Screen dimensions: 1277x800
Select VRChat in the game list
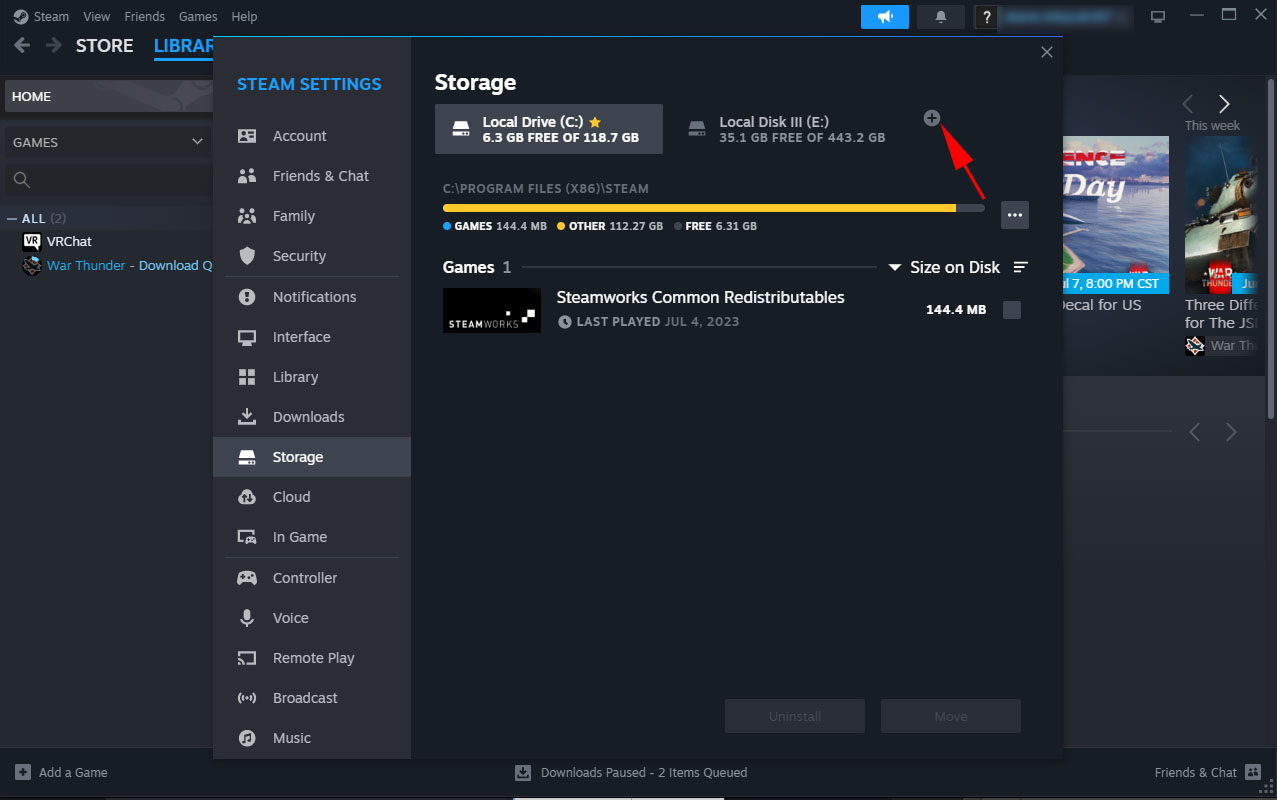[69, 241]
